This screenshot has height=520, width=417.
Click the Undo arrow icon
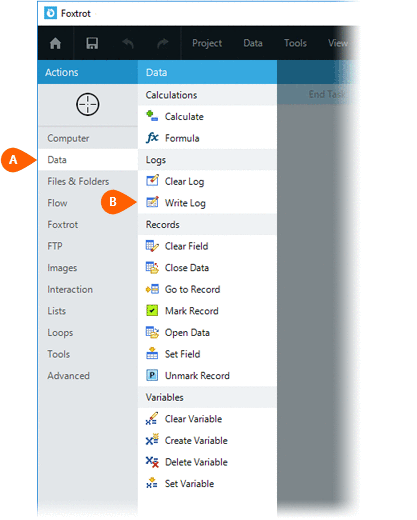coord(128,43)
